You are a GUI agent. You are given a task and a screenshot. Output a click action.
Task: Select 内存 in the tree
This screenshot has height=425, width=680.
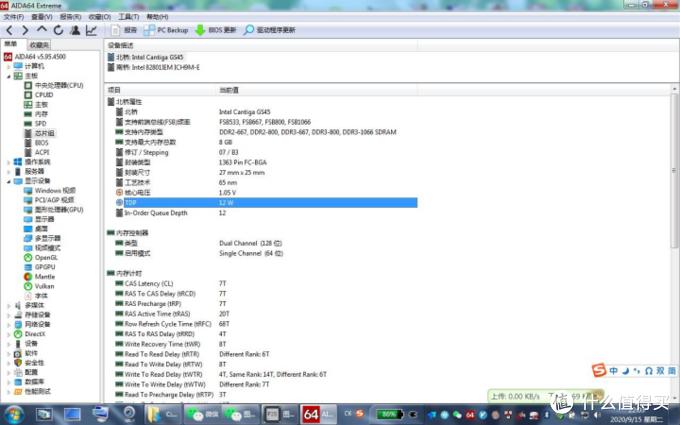[x=36, y=114]
